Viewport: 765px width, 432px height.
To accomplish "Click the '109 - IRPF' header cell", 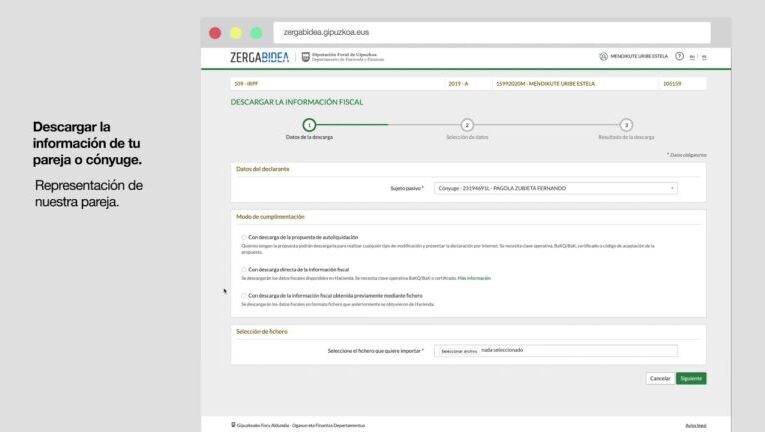I will [x=337, y=84].
